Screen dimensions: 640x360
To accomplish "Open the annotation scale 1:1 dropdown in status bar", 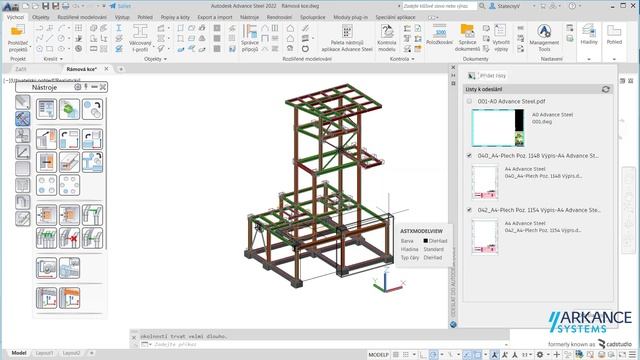I will [527, 355].
